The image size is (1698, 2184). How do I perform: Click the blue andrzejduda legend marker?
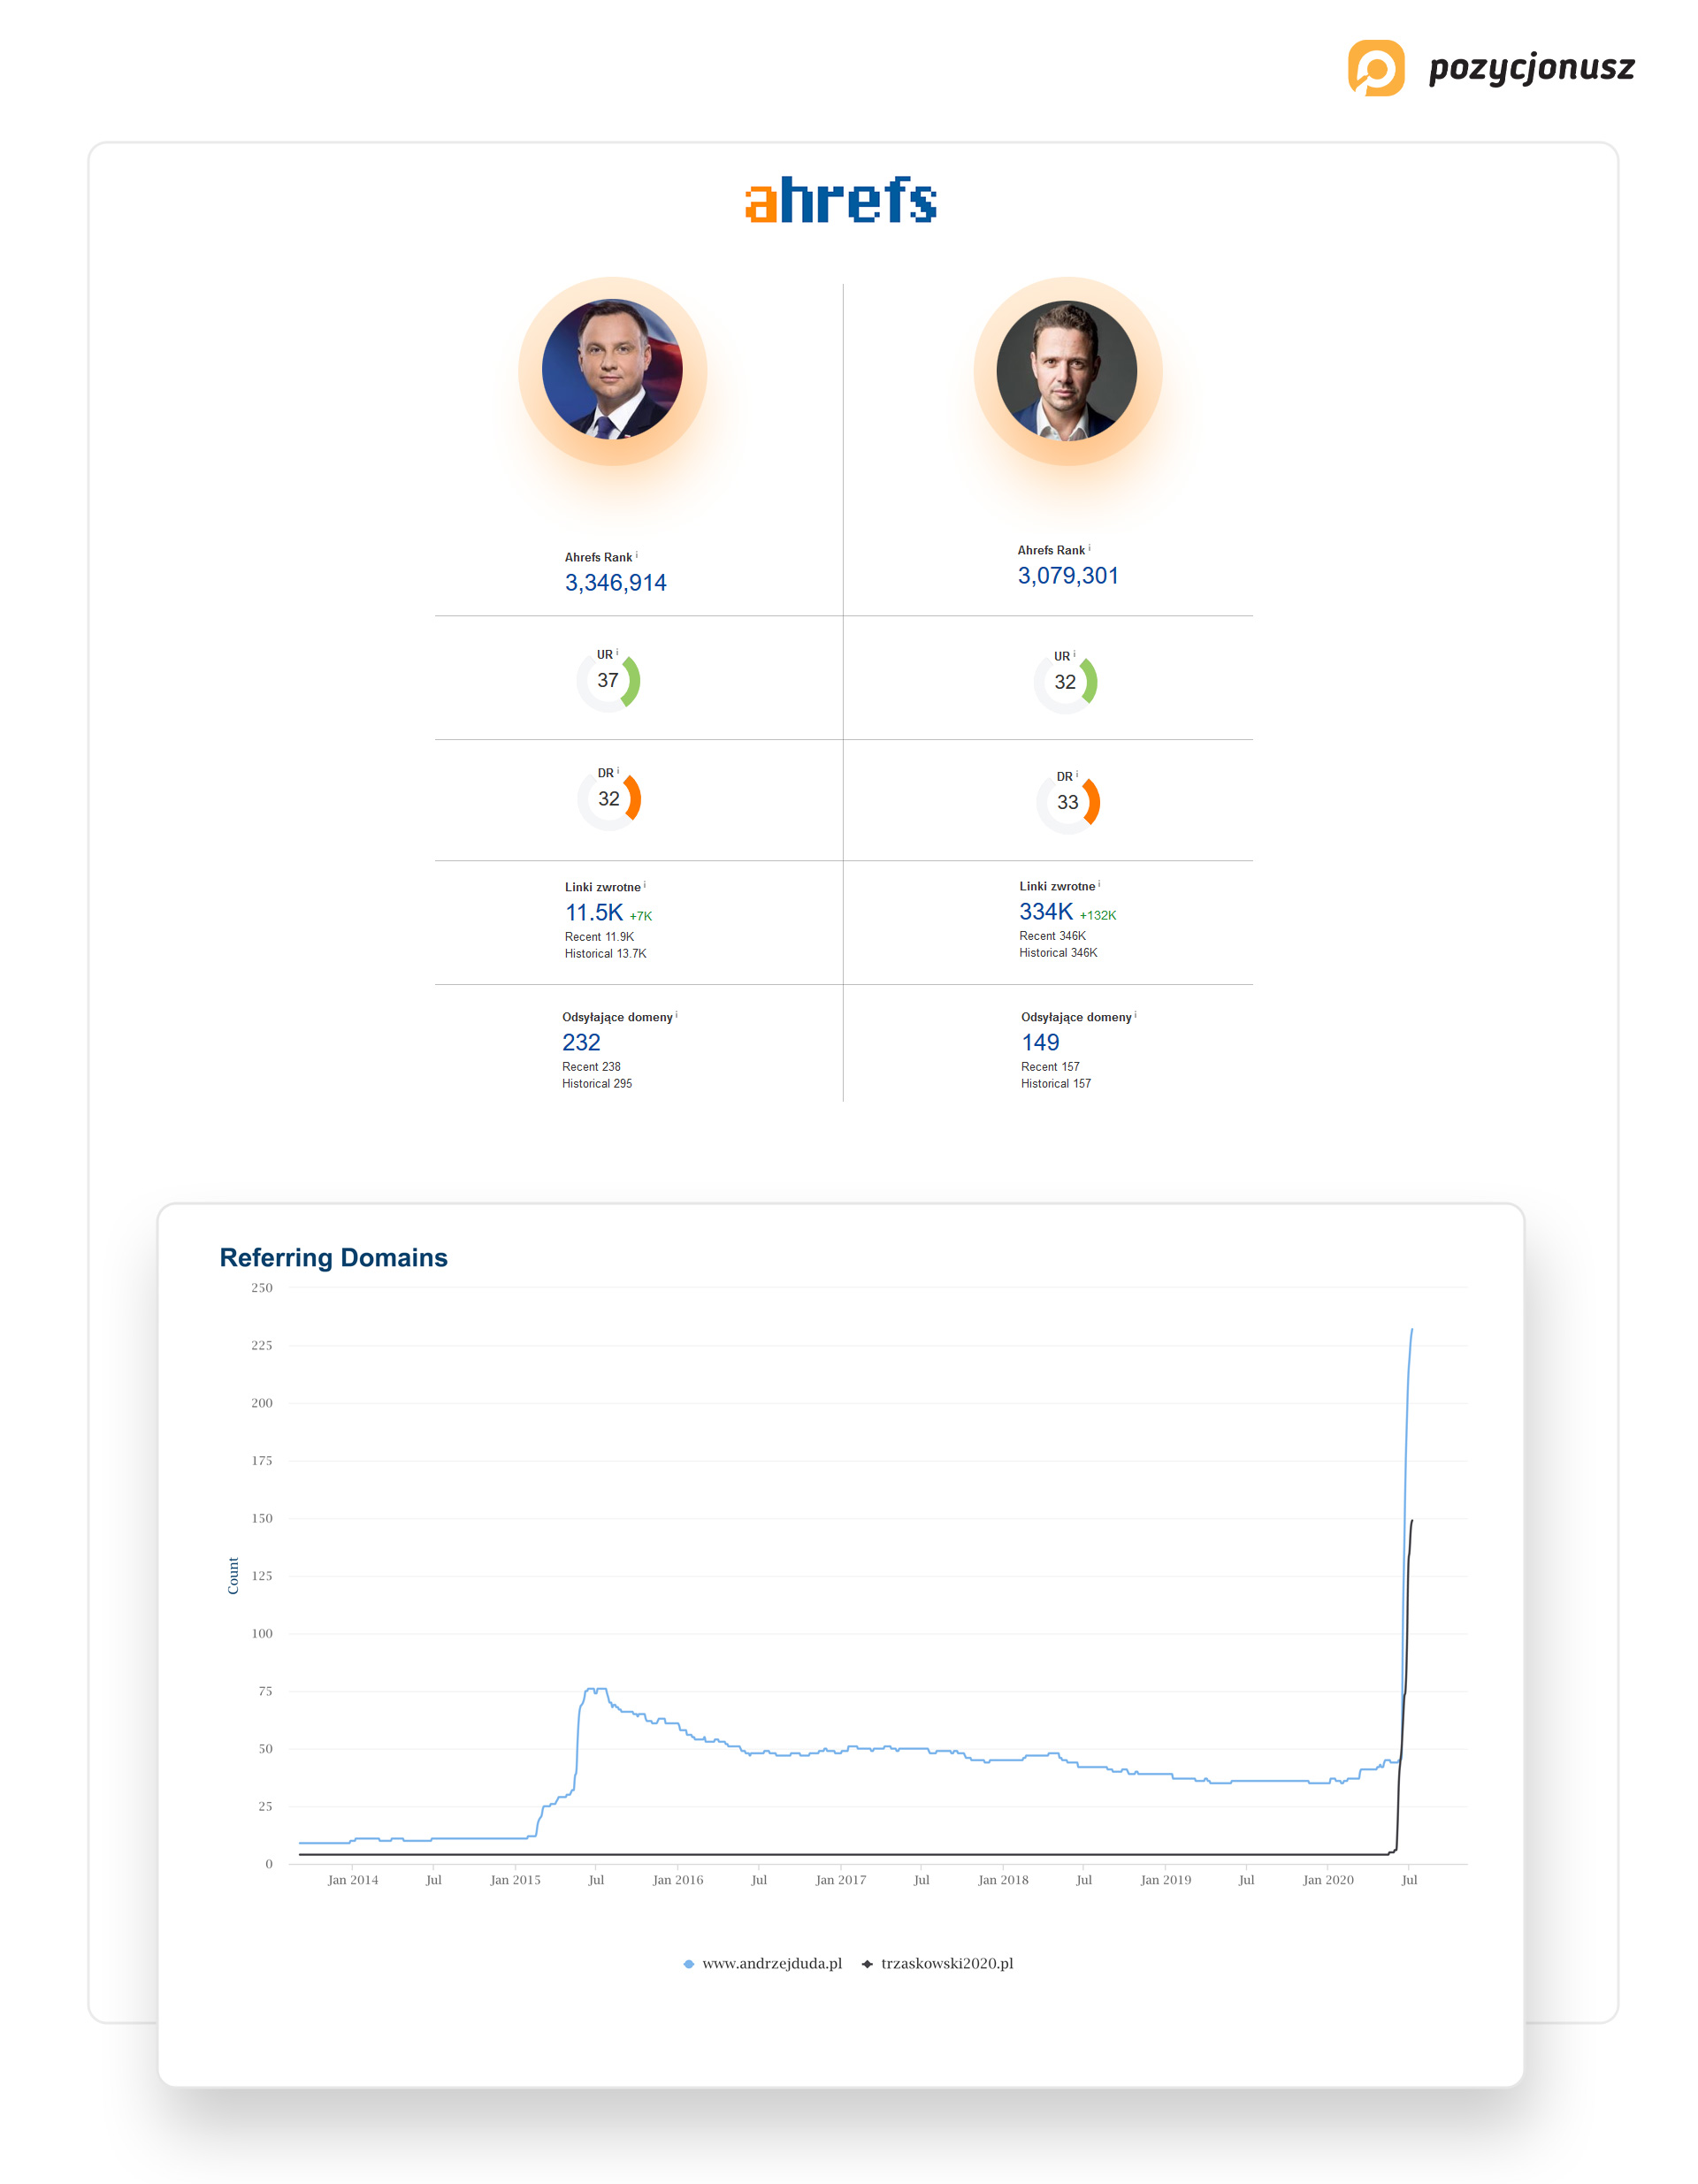click(x=688, y=1964)
